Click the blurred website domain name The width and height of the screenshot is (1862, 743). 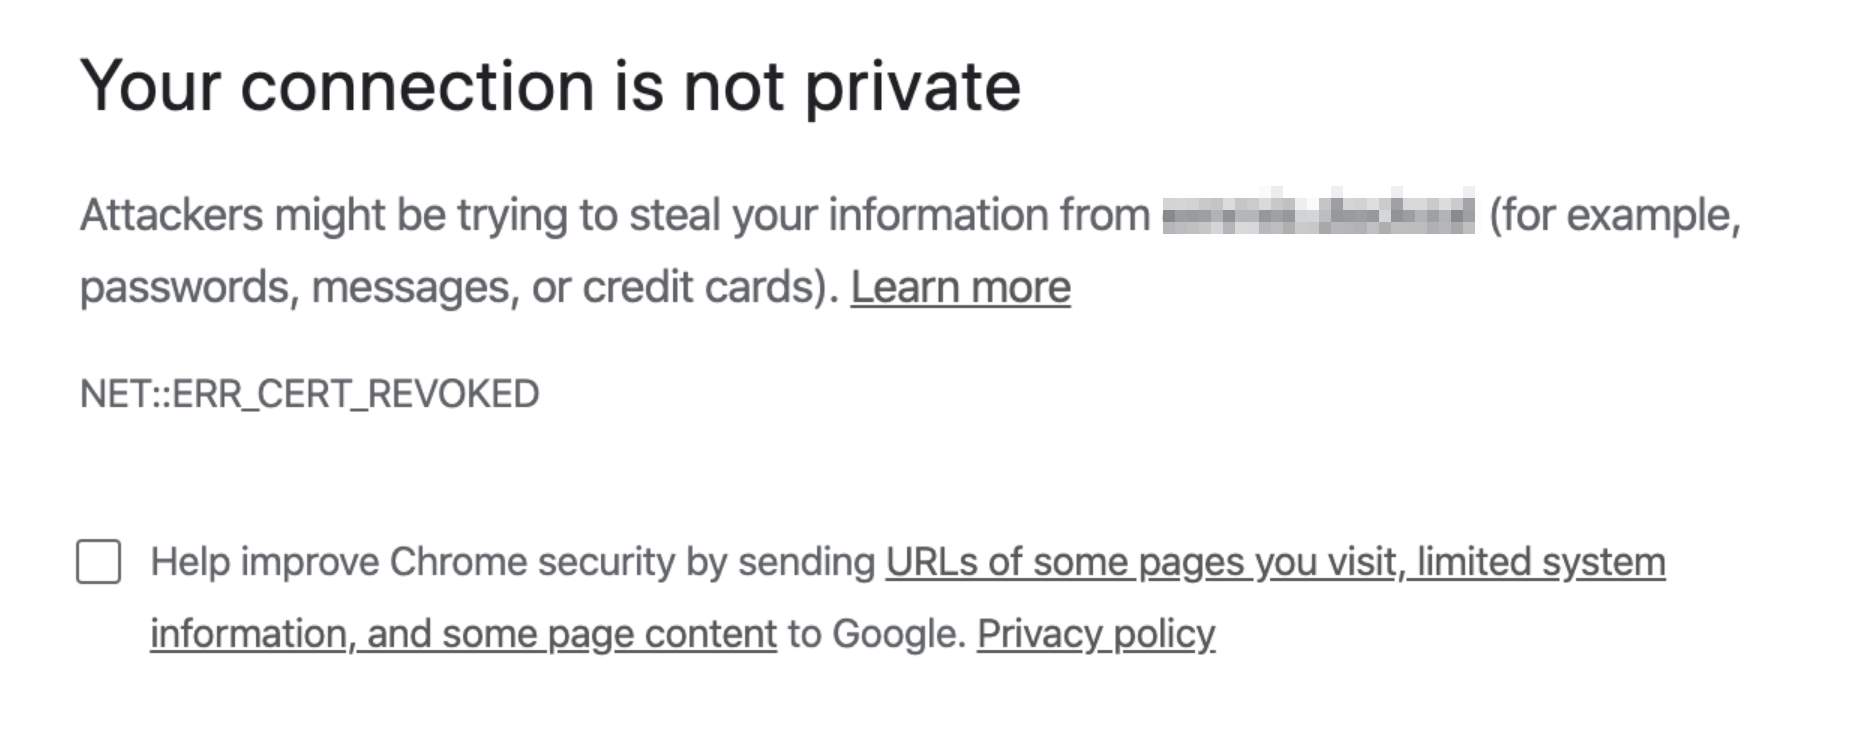(x=1318, y=215)
